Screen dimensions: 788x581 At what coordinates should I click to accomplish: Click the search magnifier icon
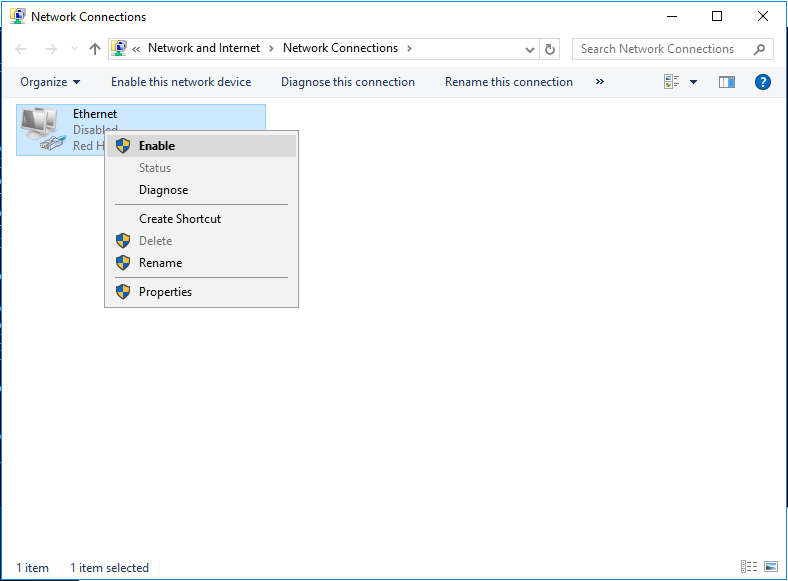760,49
